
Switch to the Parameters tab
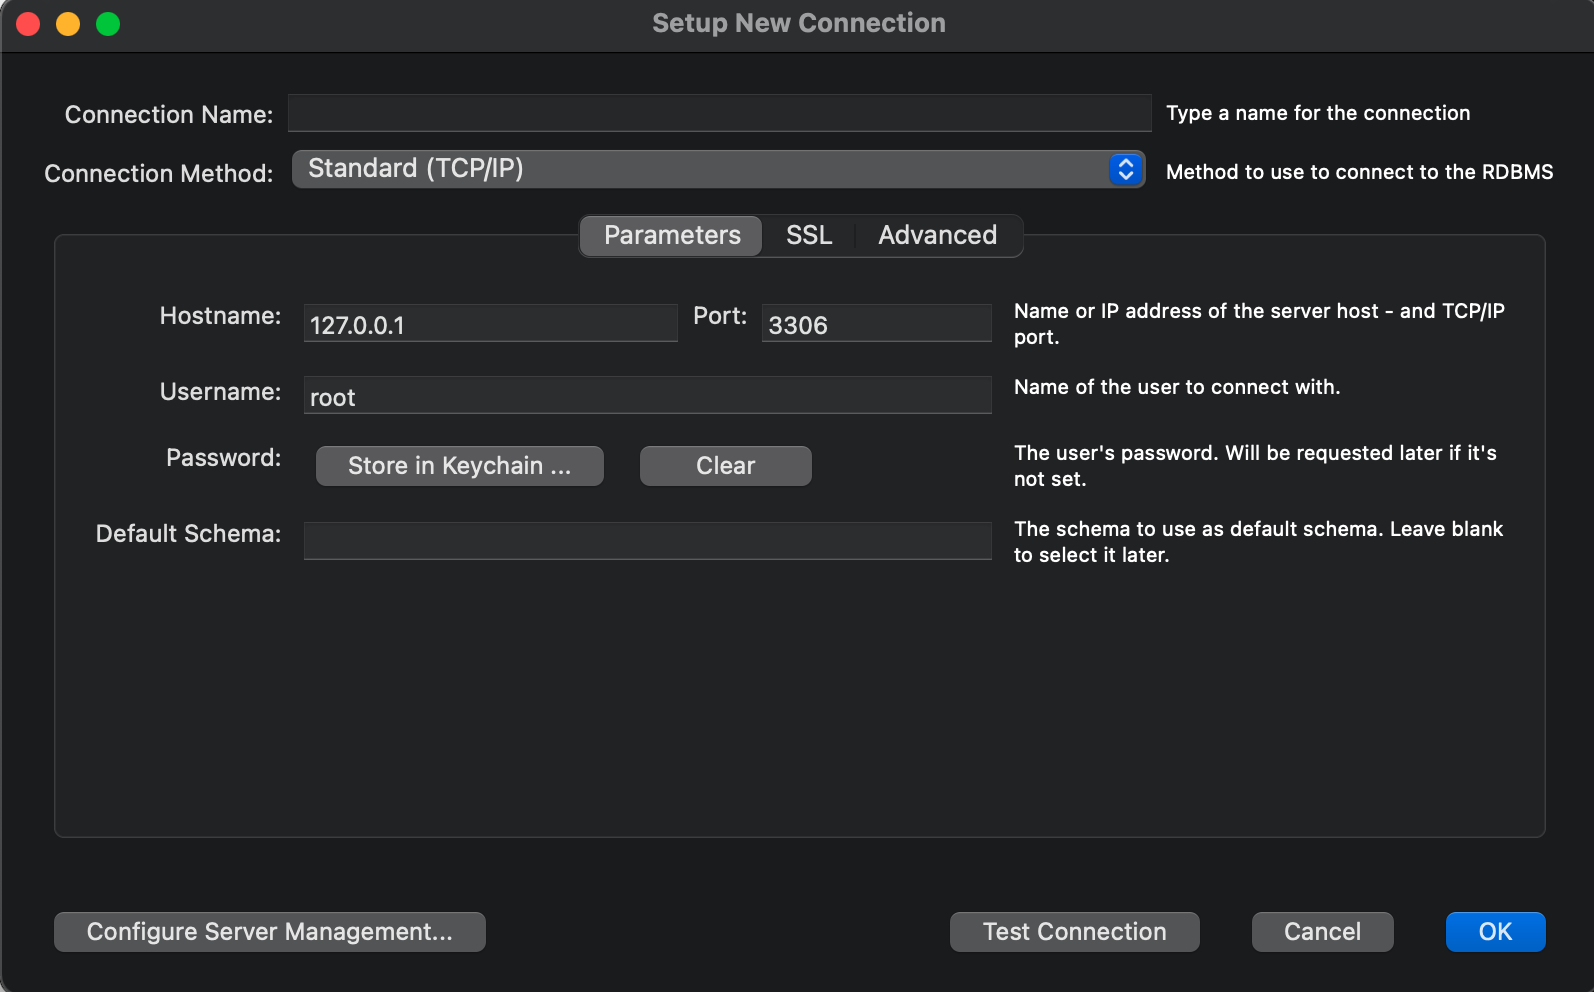tap(672, 236)
